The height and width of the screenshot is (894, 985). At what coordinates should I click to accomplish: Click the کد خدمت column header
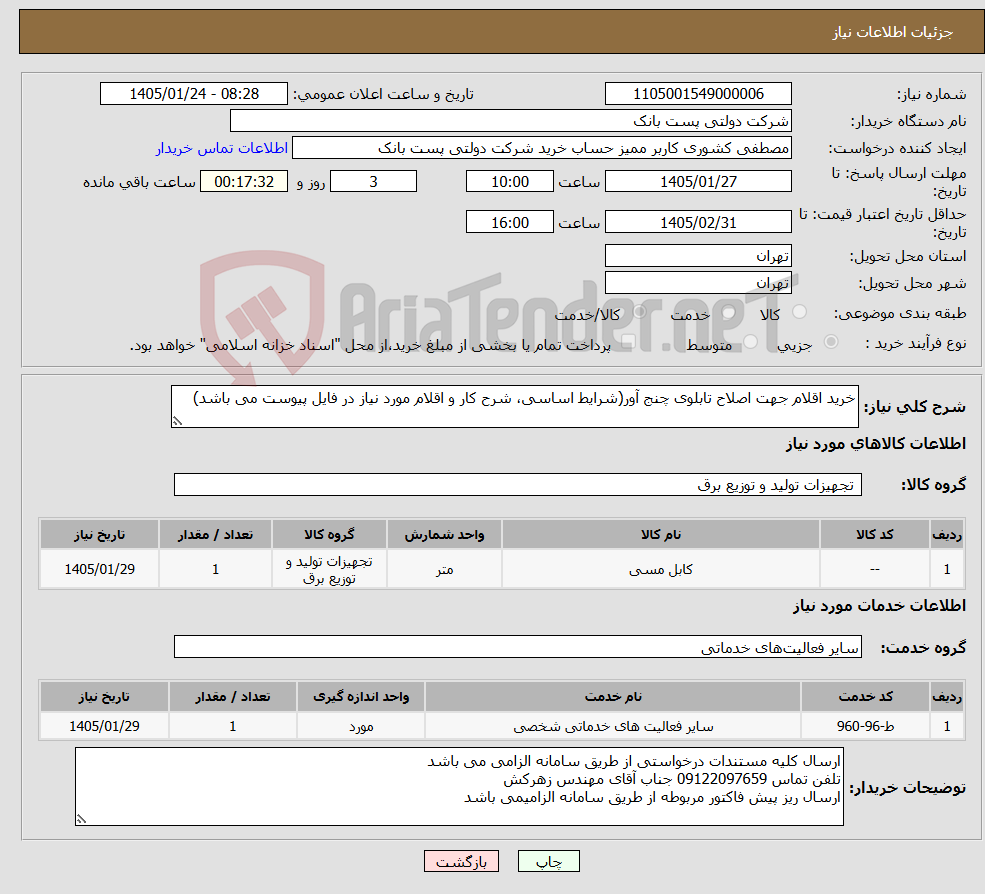pos(865,697)
